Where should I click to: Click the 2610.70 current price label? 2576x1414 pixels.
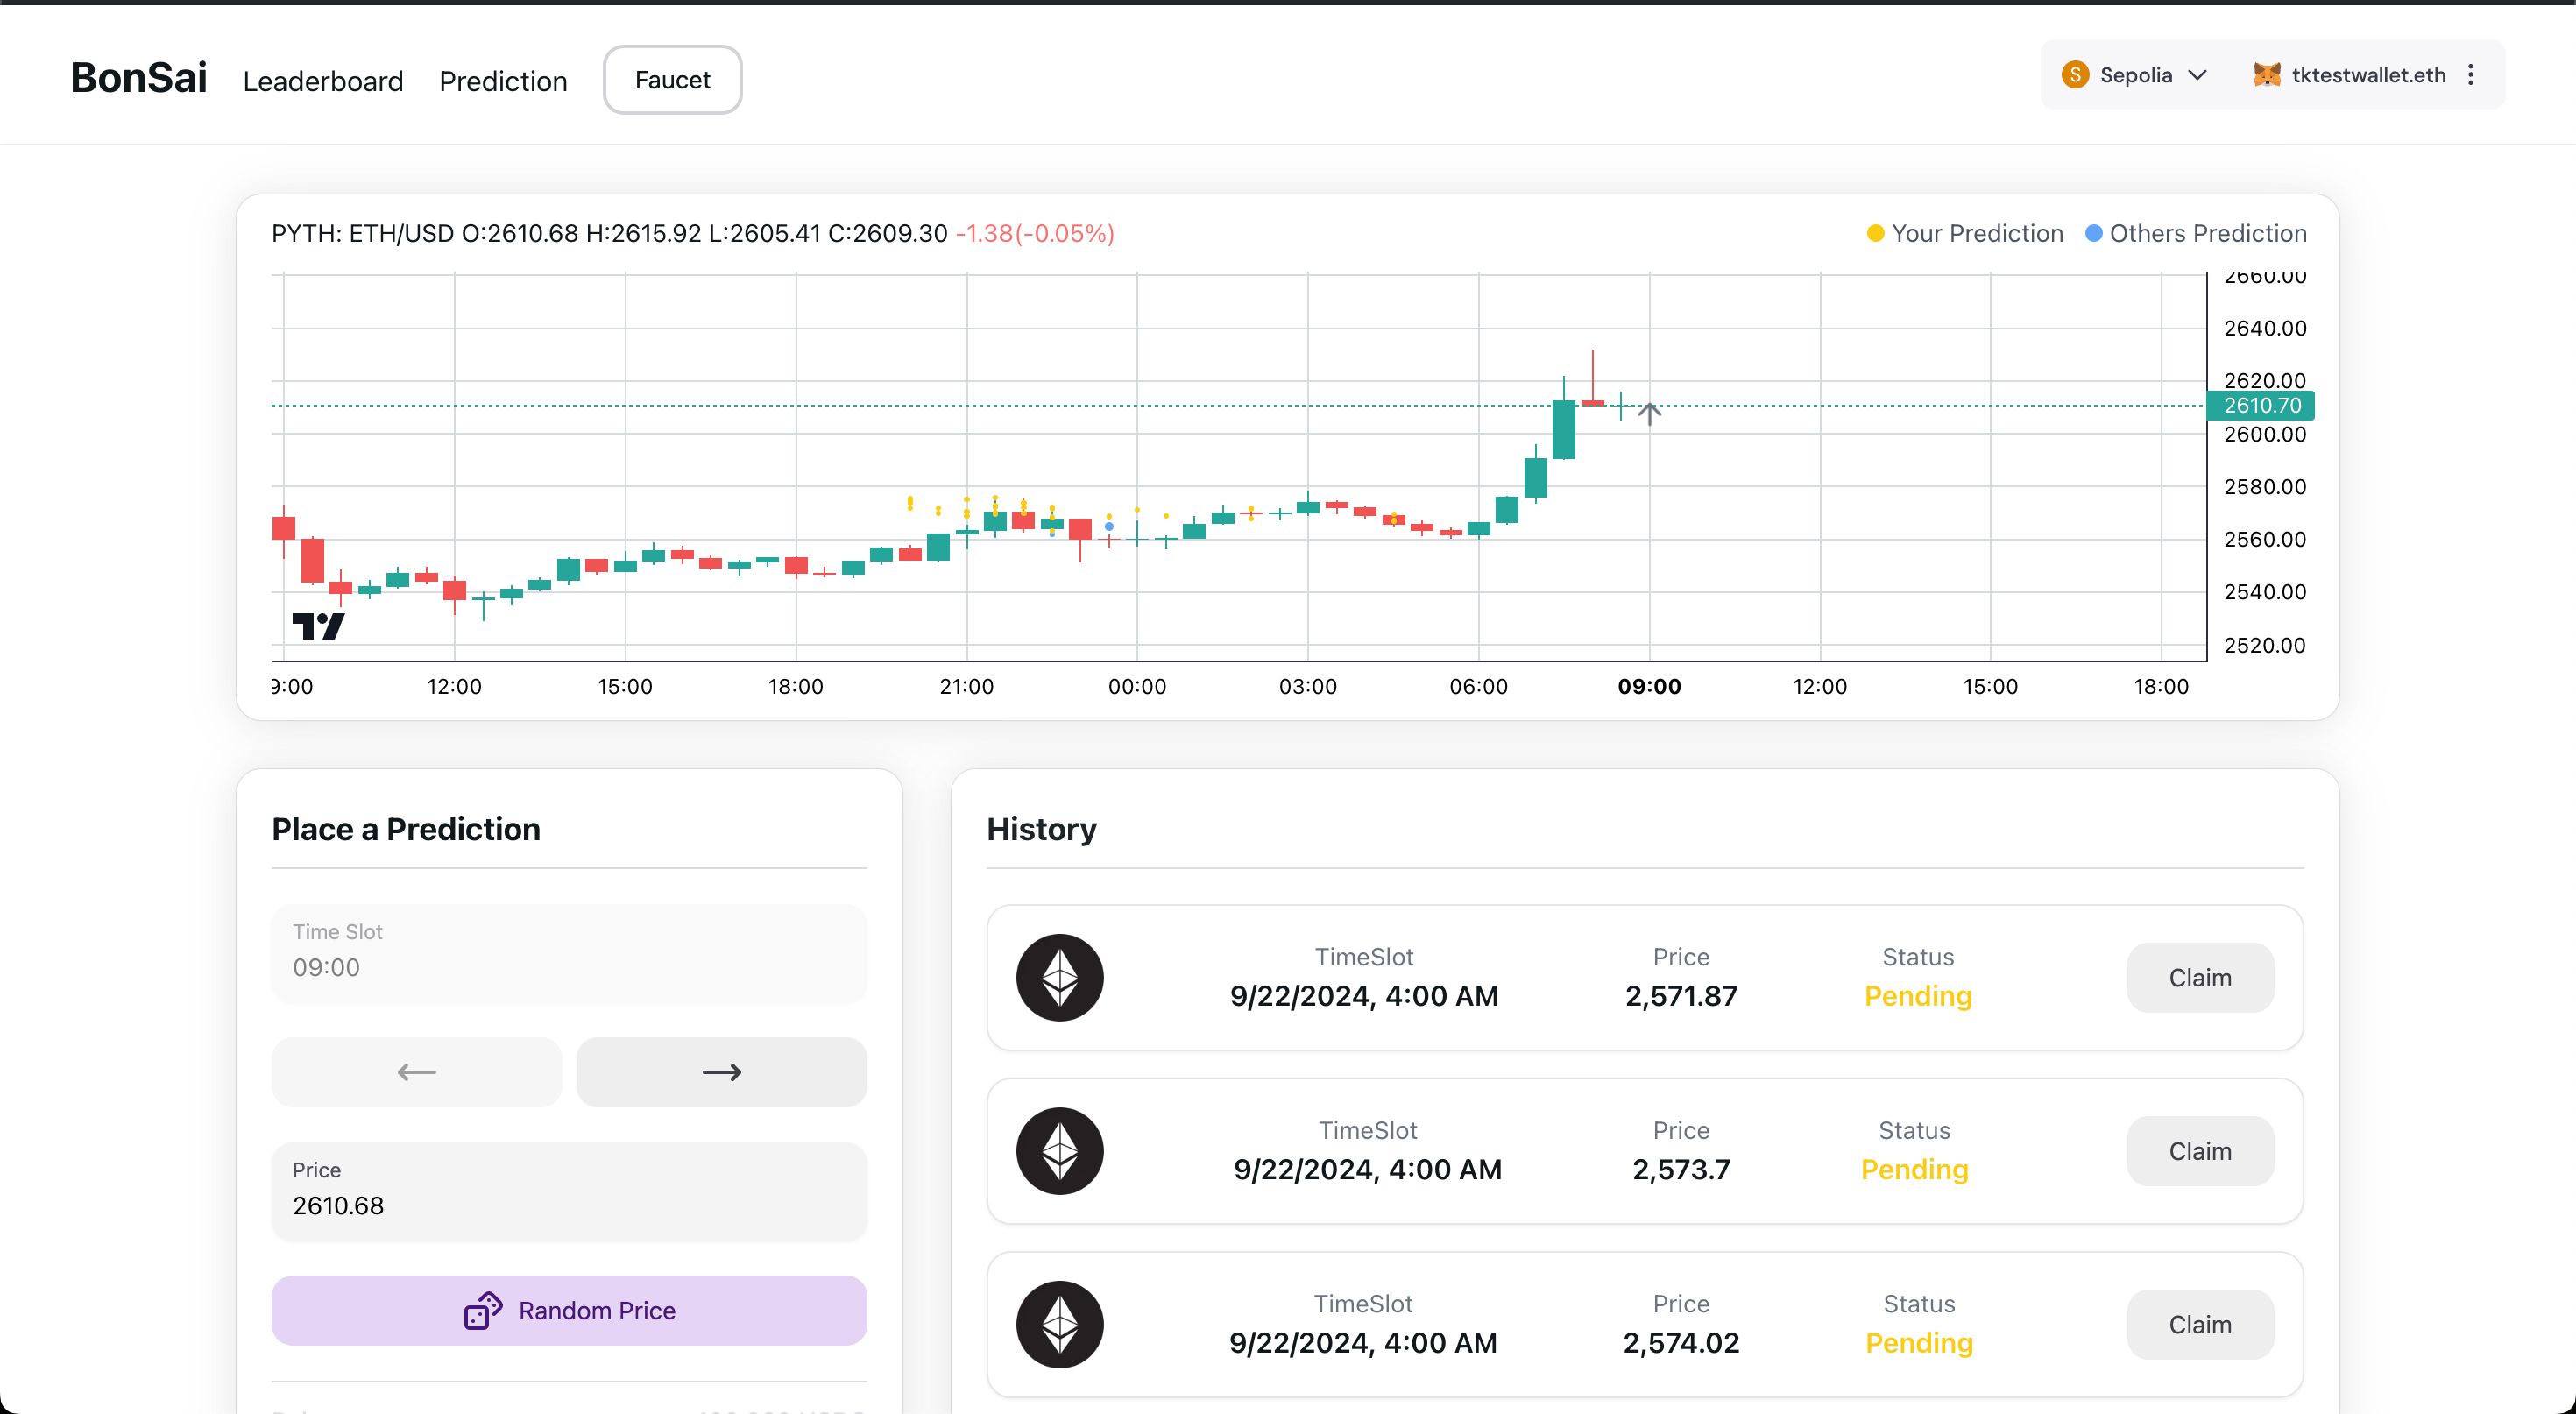pyautogui.click(x=2261, y=405)
